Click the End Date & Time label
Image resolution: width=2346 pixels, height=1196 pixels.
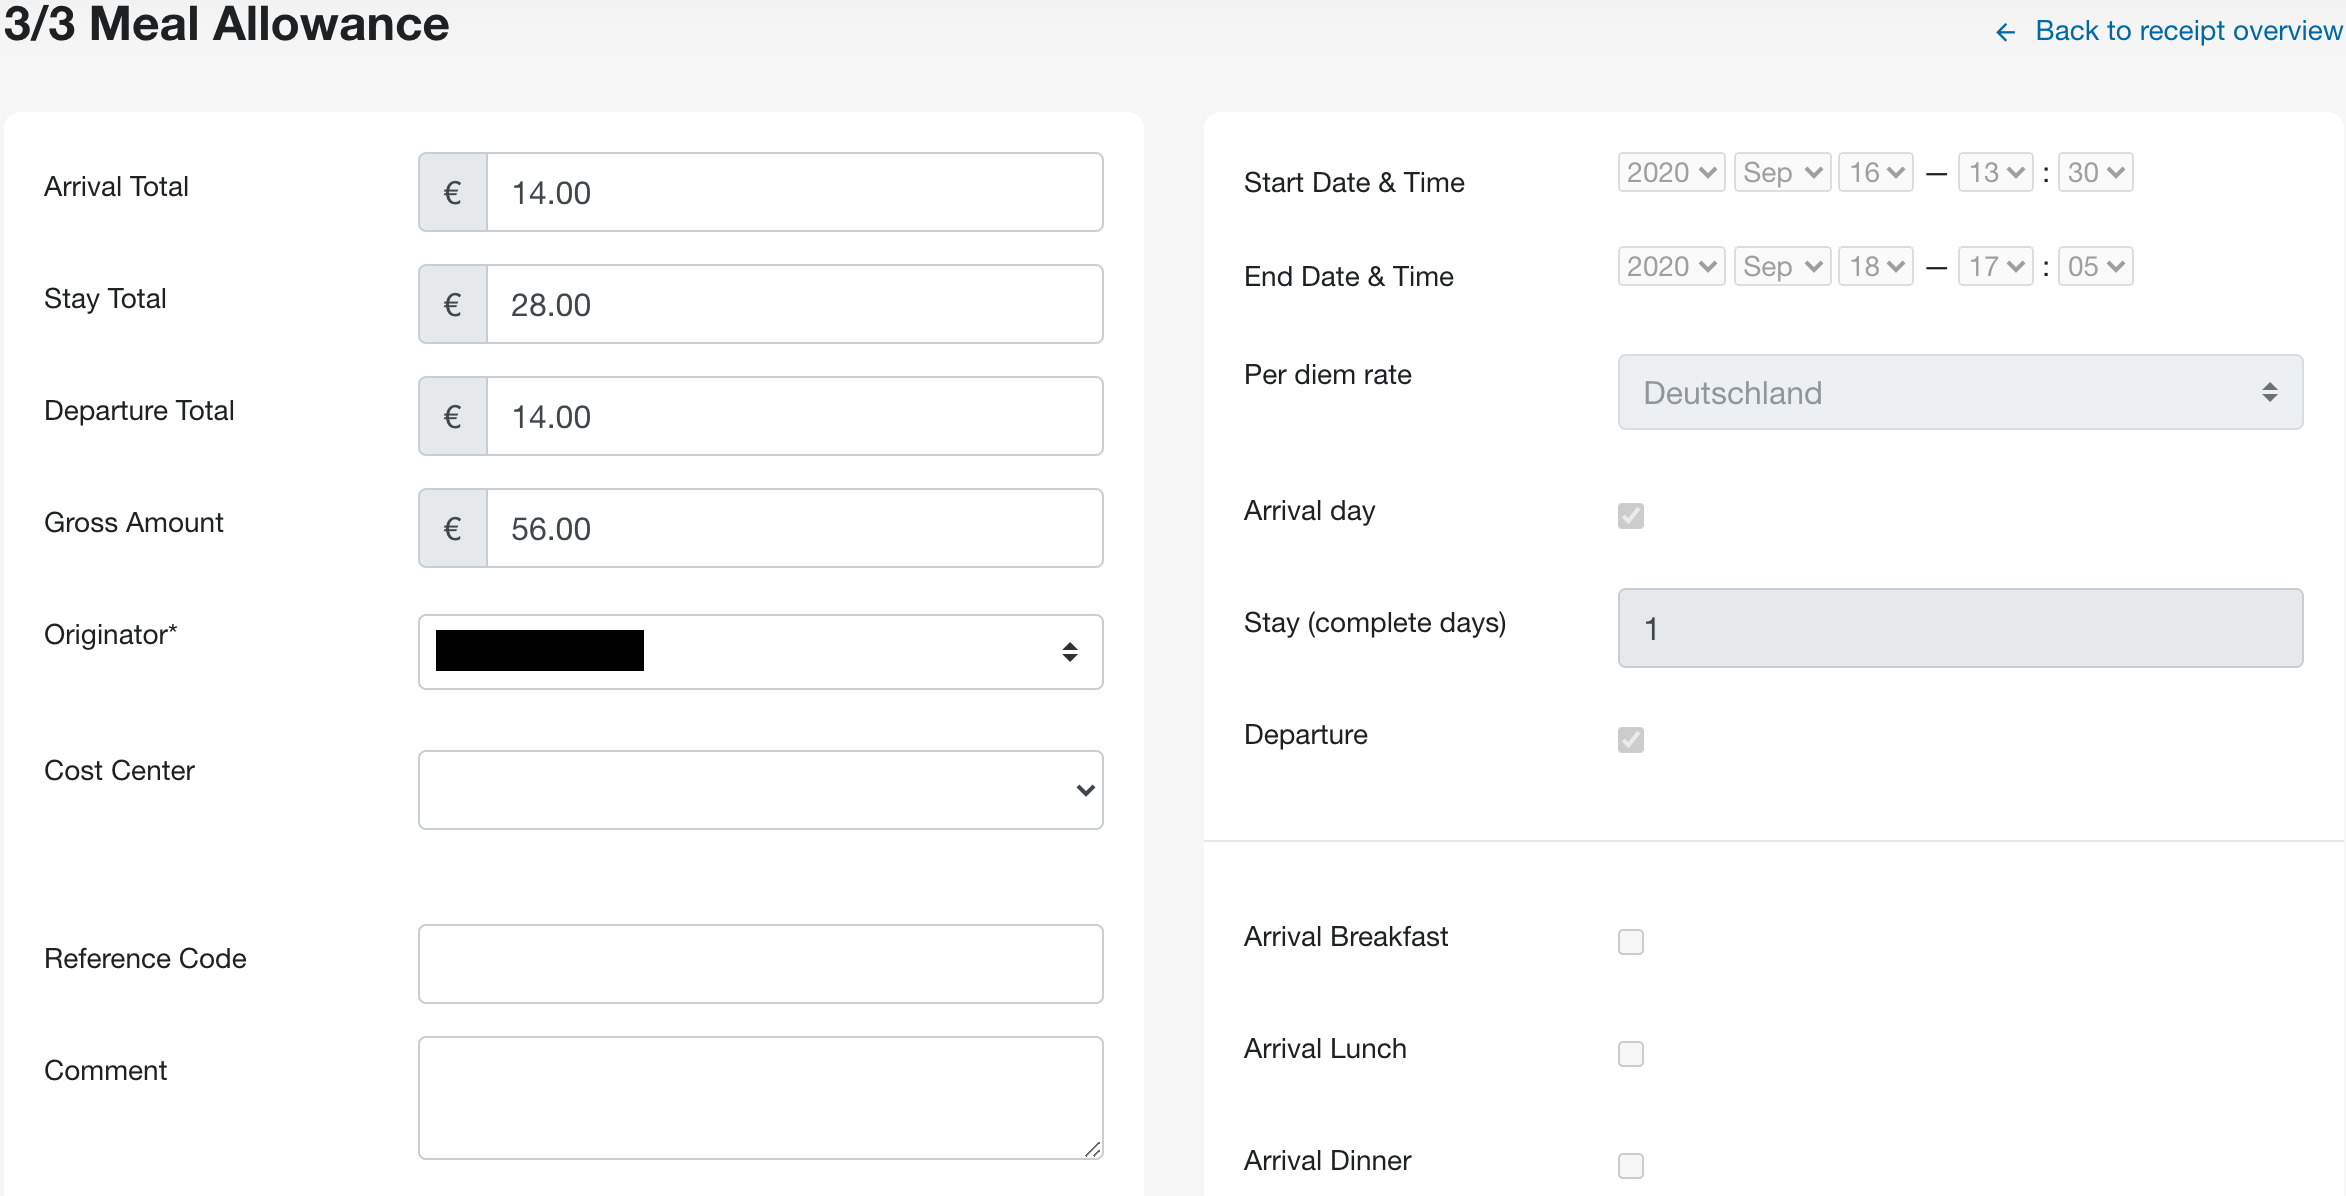point(1349,277)
